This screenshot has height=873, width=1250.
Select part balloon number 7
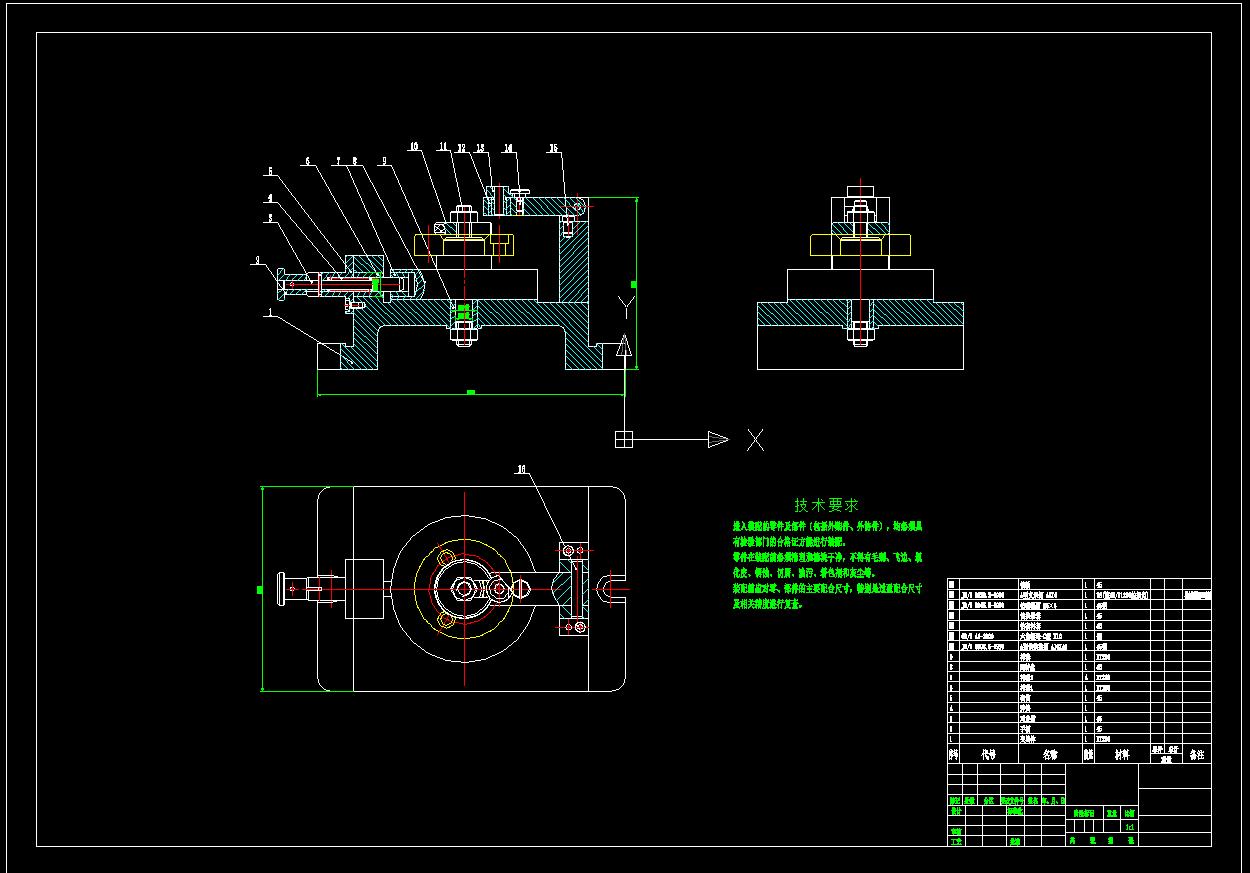pos(340,160)
